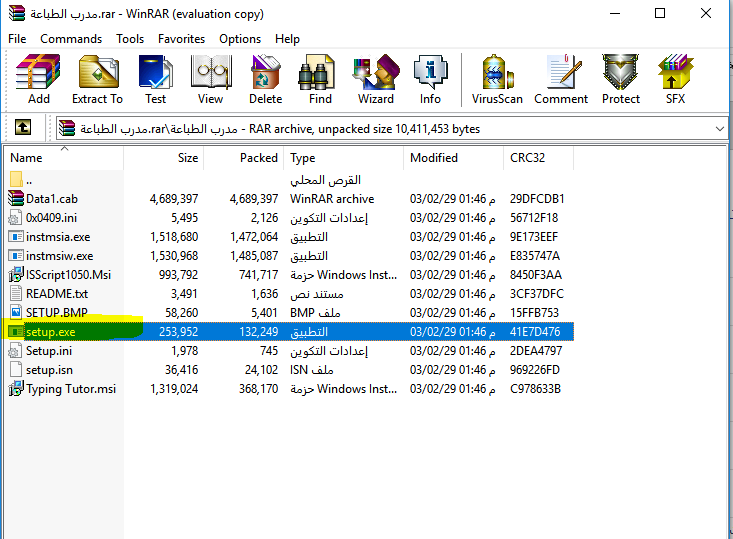Maximize the WinRAR window
This screenshot has width=733, height=539.
coord(660,13)
